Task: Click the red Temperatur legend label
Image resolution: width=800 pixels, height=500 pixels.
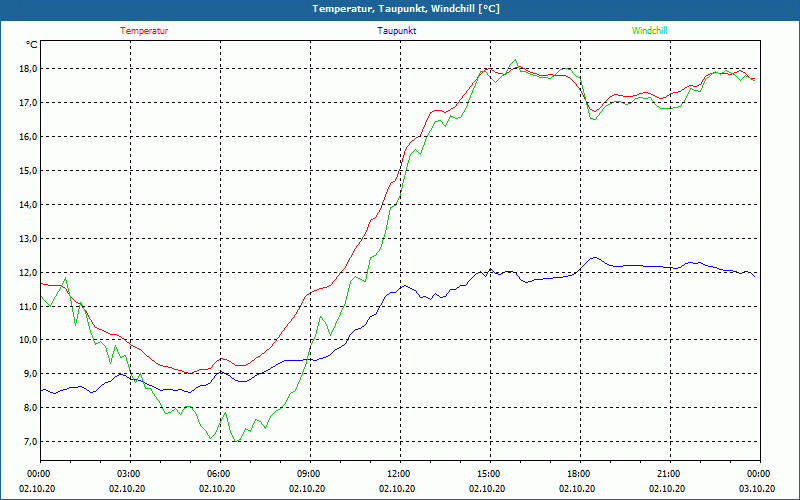Action: pos(144,31)
